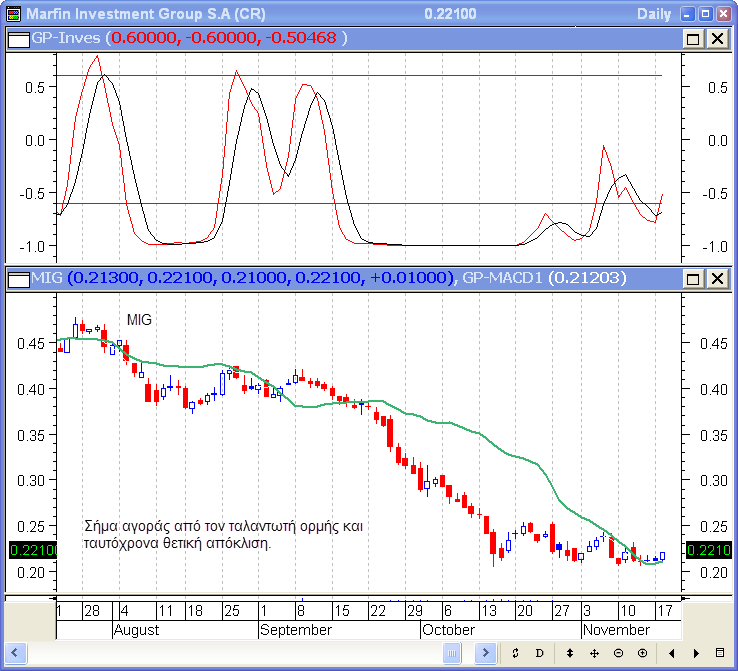Click the scrollbar right arrow button
The image size is (738, 671).
click(x=486, y=653)
